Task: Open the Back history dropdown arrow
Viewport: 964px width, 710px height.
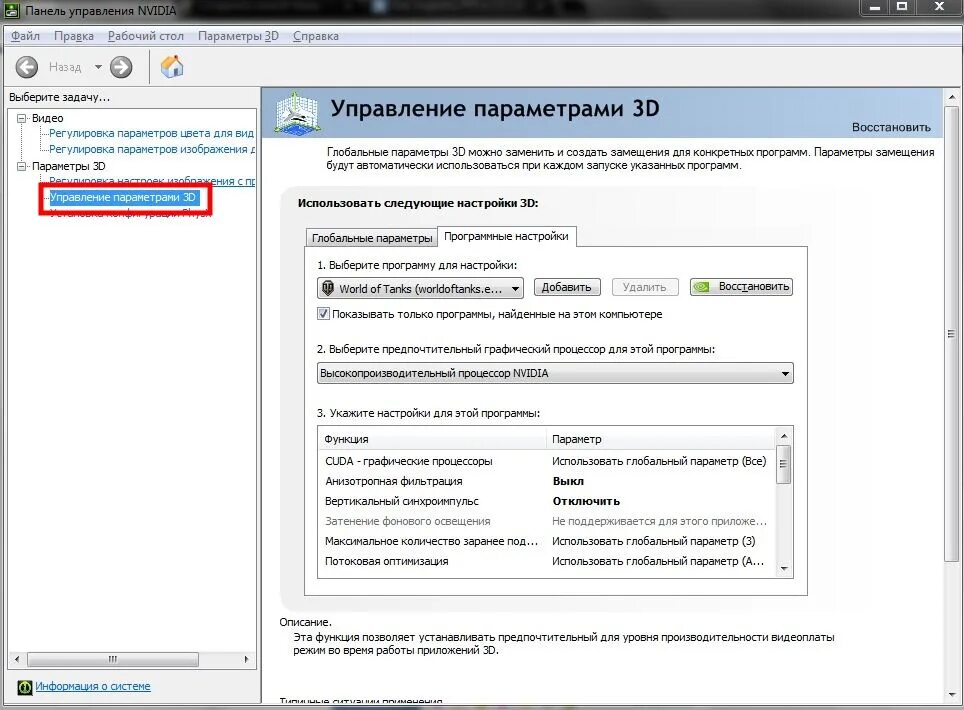Action: (x=98, y=67)
